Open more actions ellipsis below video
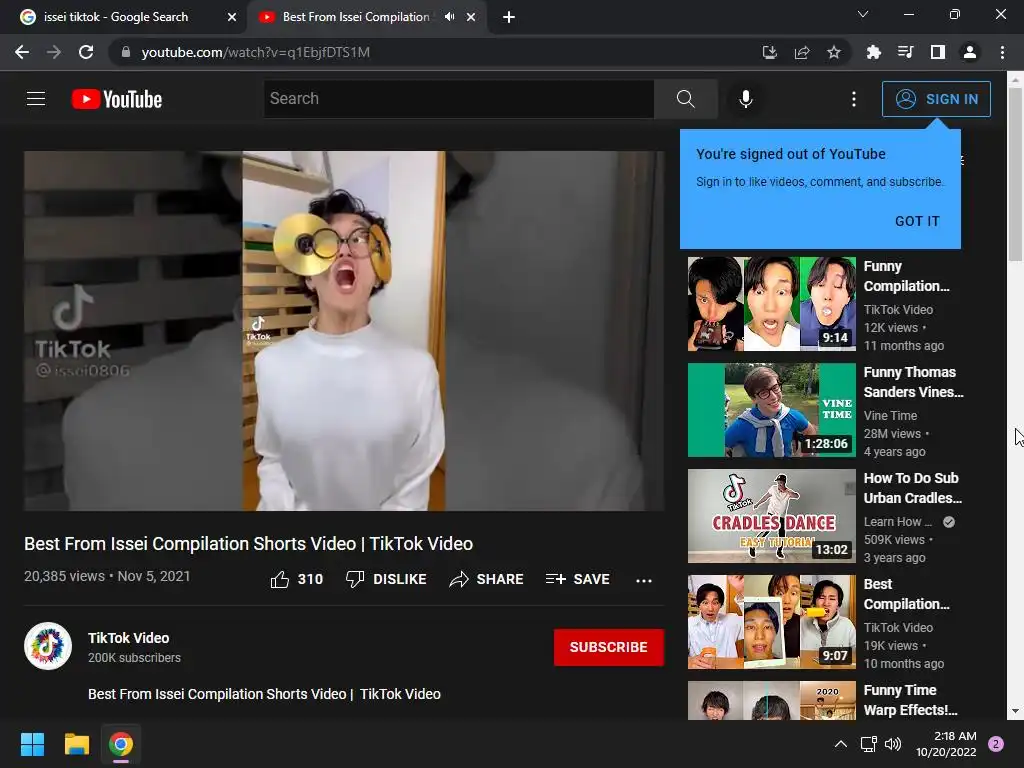 tap(644, 580)
